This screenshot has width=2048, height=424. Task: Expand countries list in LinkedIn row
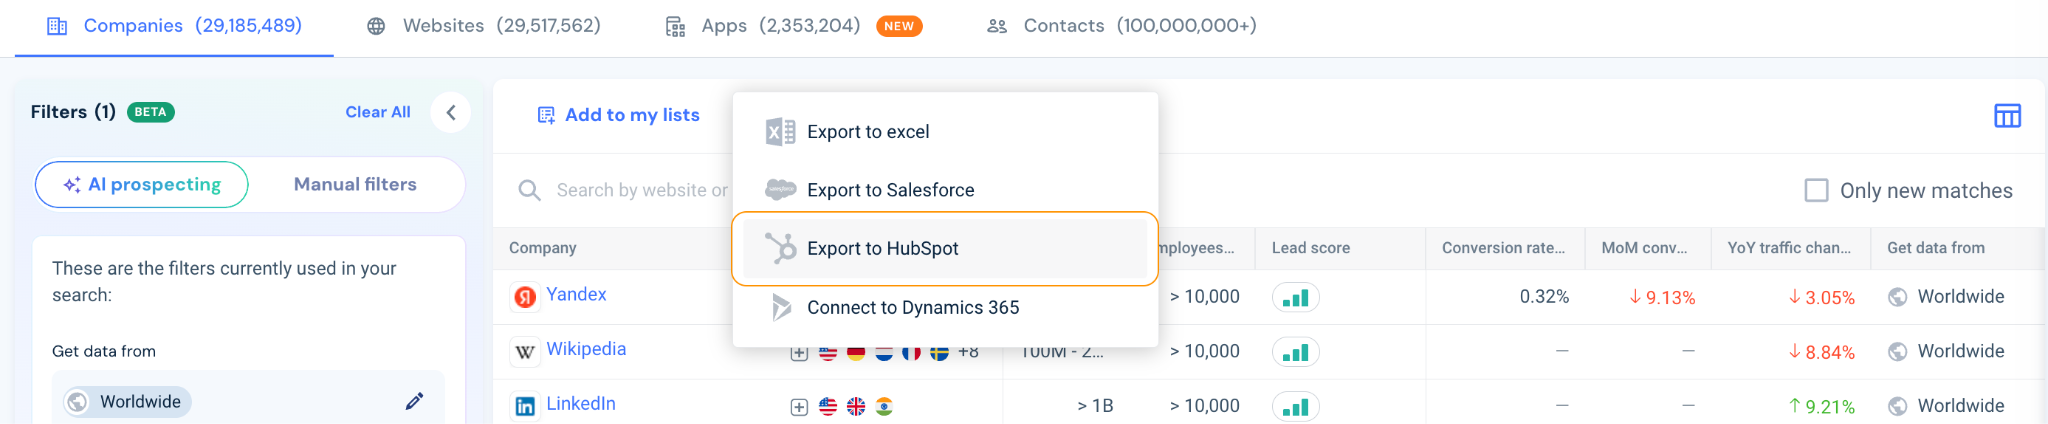[799, 407]
